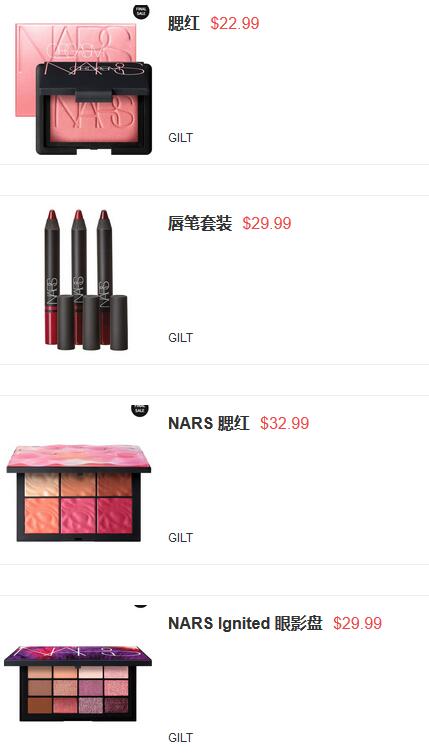Image resolution: width=429 pixels, height=754 pixels.
Task: Click GILT store label under NARS 腮红
Action: (180, 538)
